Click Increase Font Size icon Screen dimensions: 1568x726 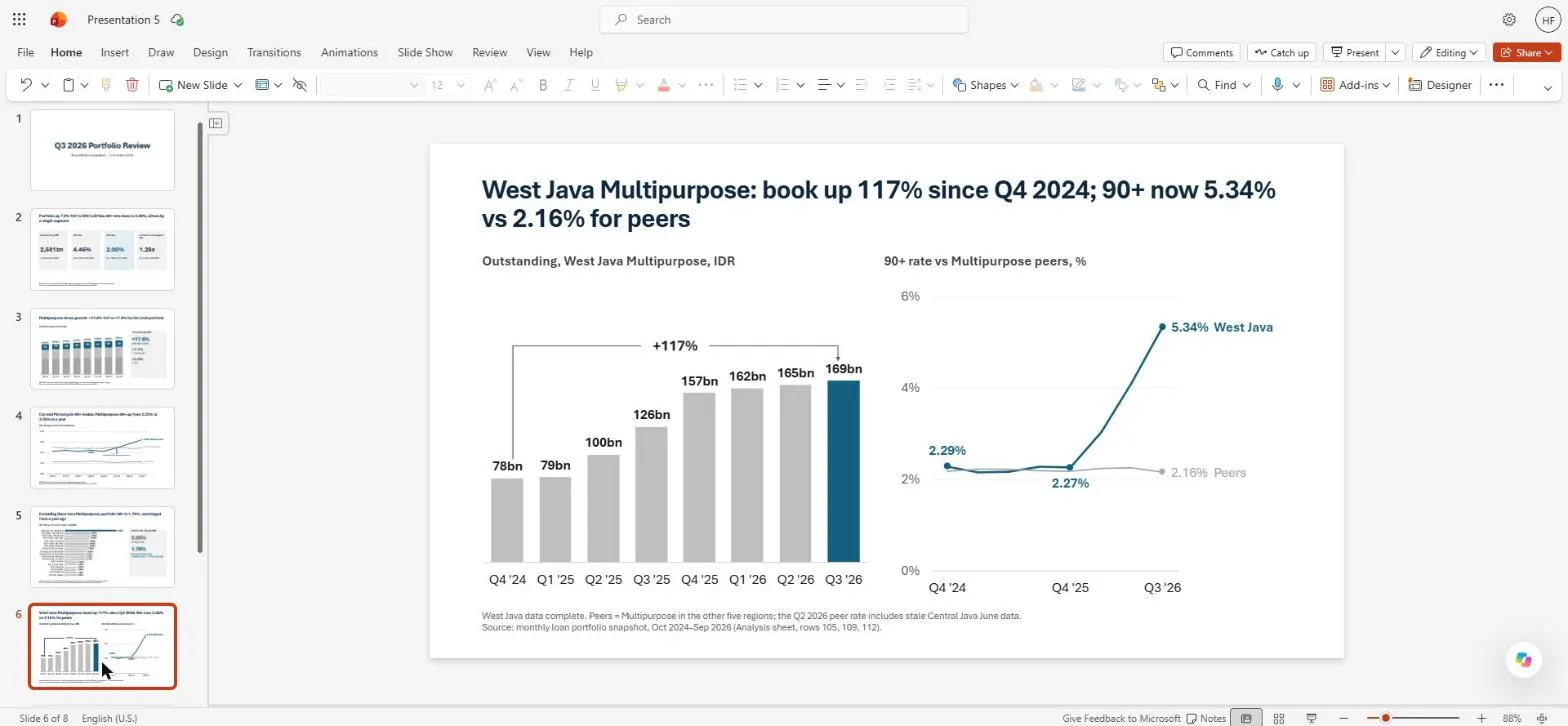tap(490, 85)
